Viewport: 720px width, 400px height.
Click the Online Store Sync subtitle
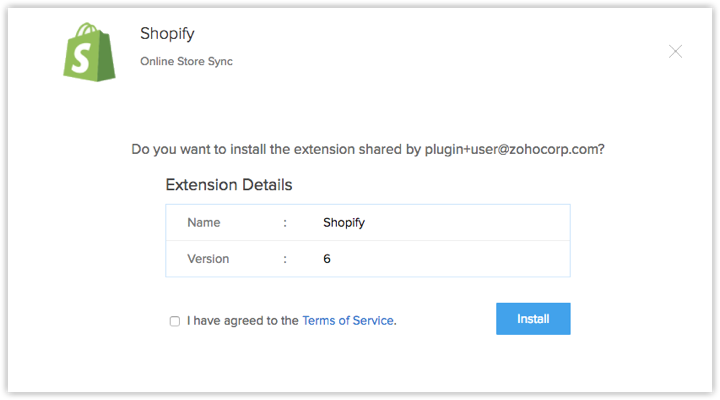tap(186, 62)
